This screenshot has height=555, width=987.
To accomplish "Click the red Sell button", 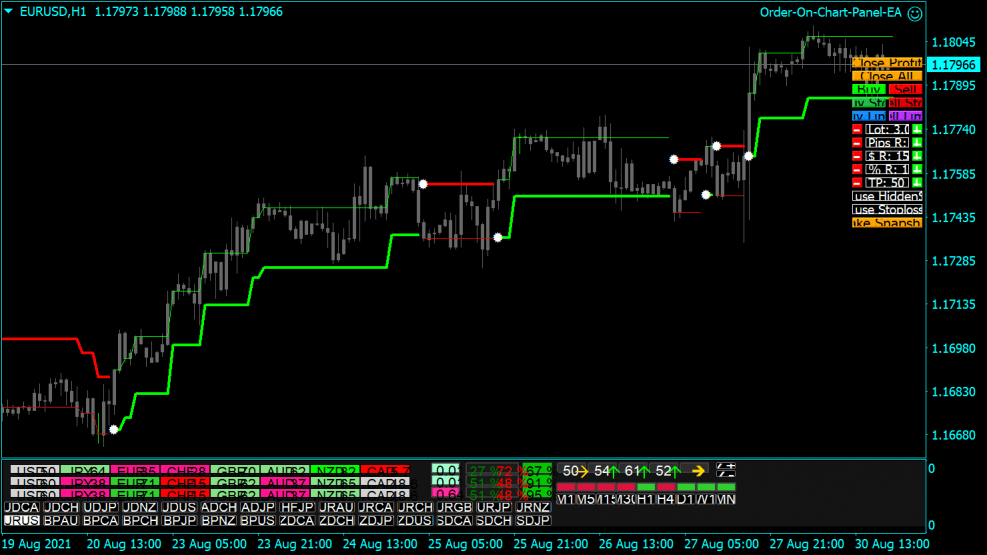I will 905,89.
